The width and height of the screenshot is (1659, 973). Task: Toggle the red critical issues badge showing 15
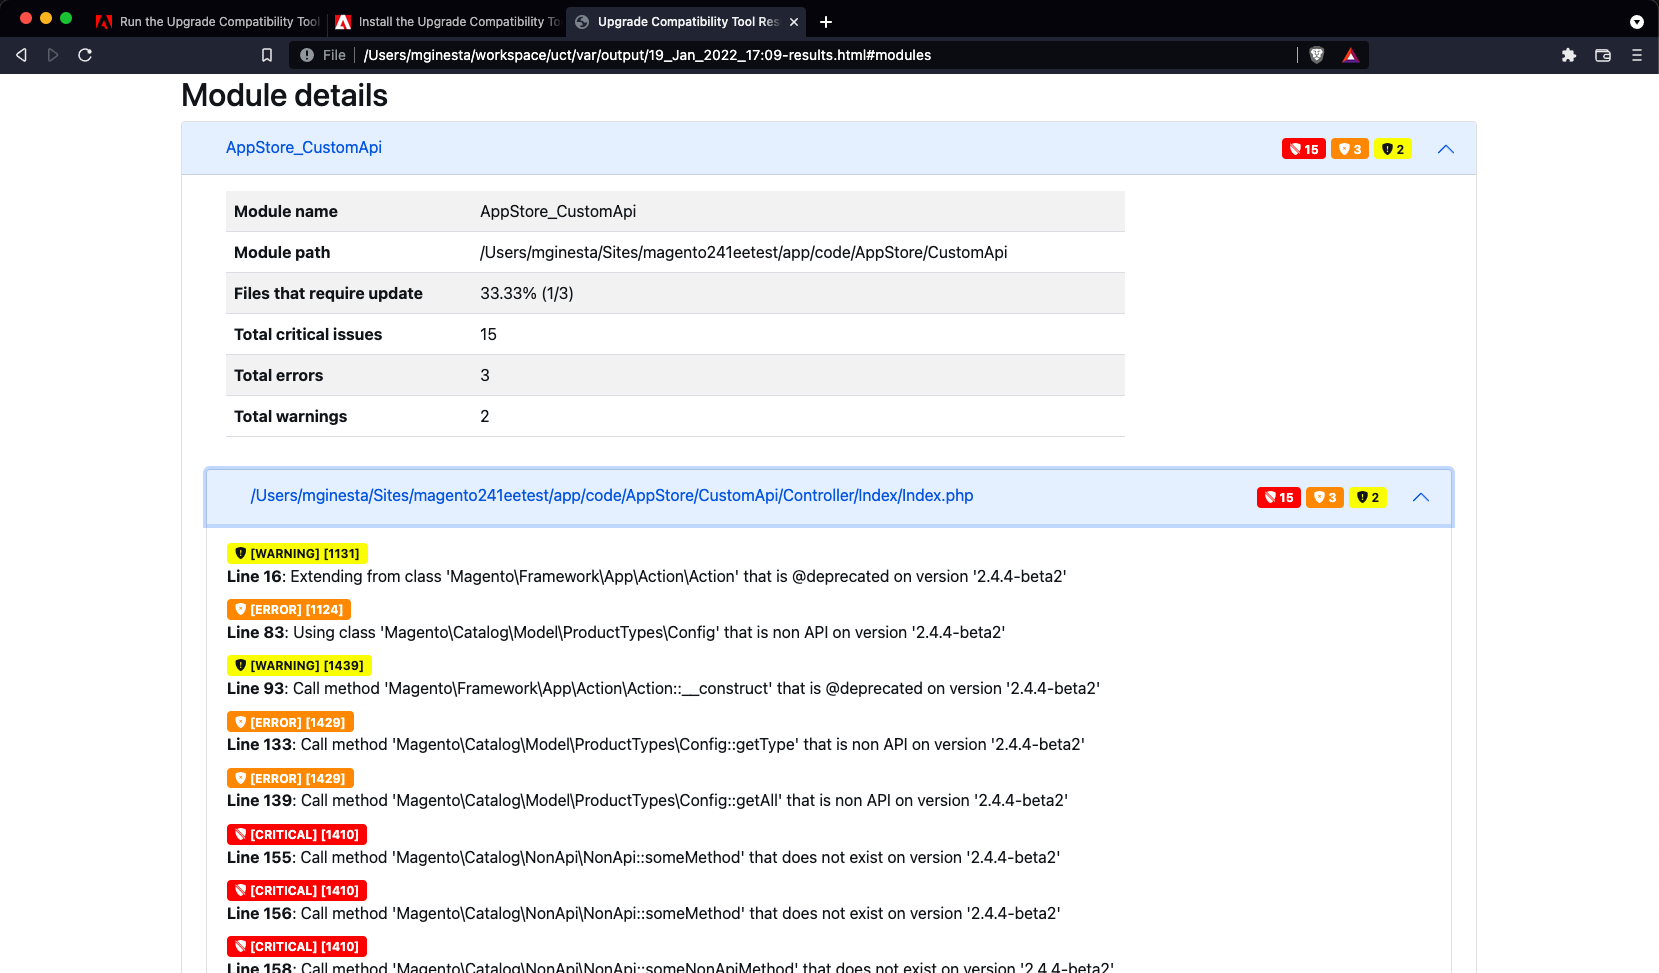pos(1303,148)
